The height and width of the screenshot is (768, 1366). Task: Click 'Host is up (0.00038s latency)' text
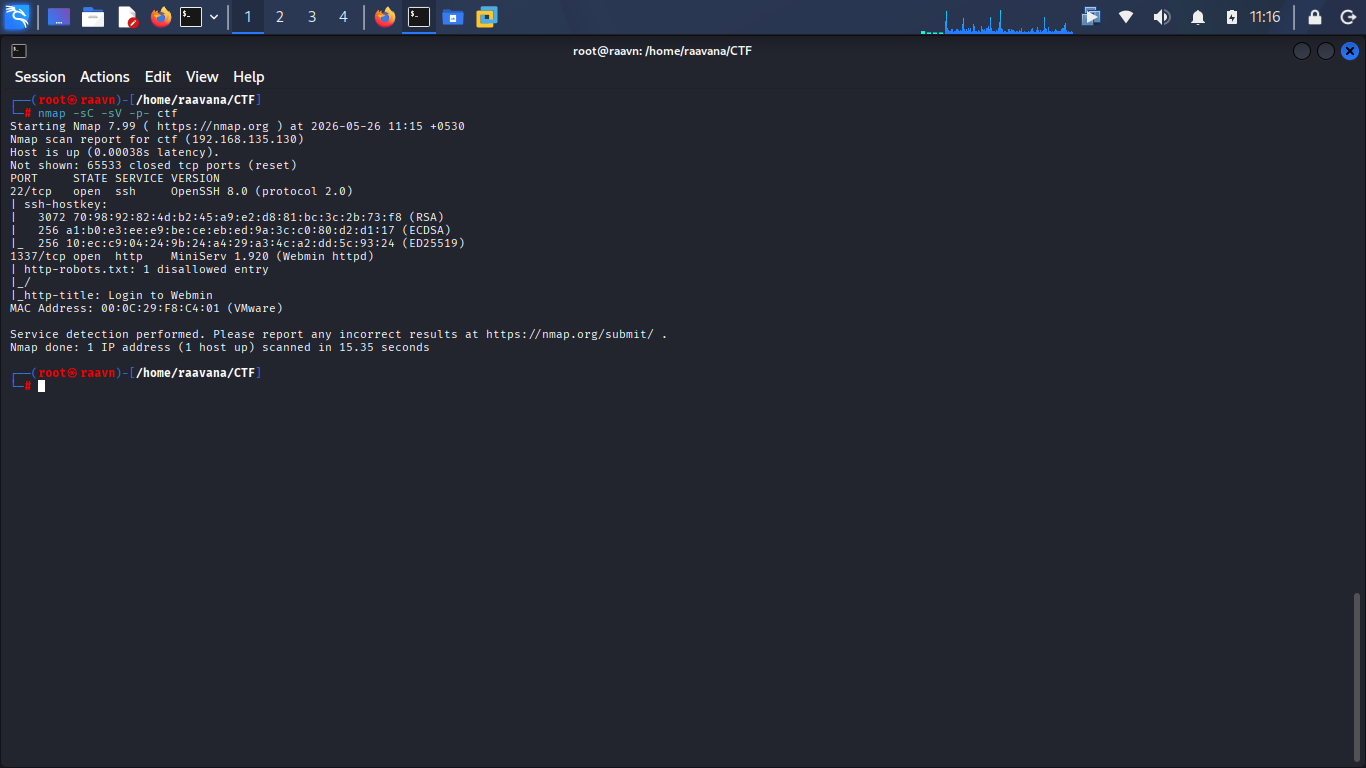(x=115, y=152)
